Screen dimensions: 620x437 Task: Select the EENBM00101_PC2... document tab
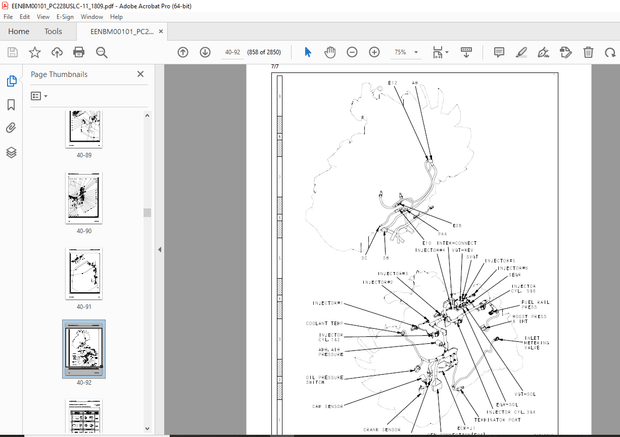[x=122, y=32]
